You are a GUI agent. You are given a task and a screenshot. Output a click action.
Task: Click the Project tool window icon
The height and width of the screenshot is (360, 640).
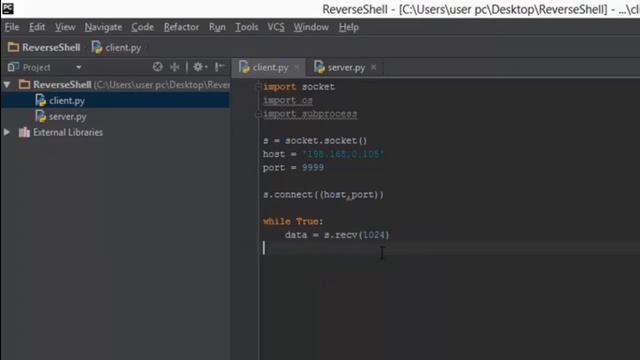click(13, 67)
